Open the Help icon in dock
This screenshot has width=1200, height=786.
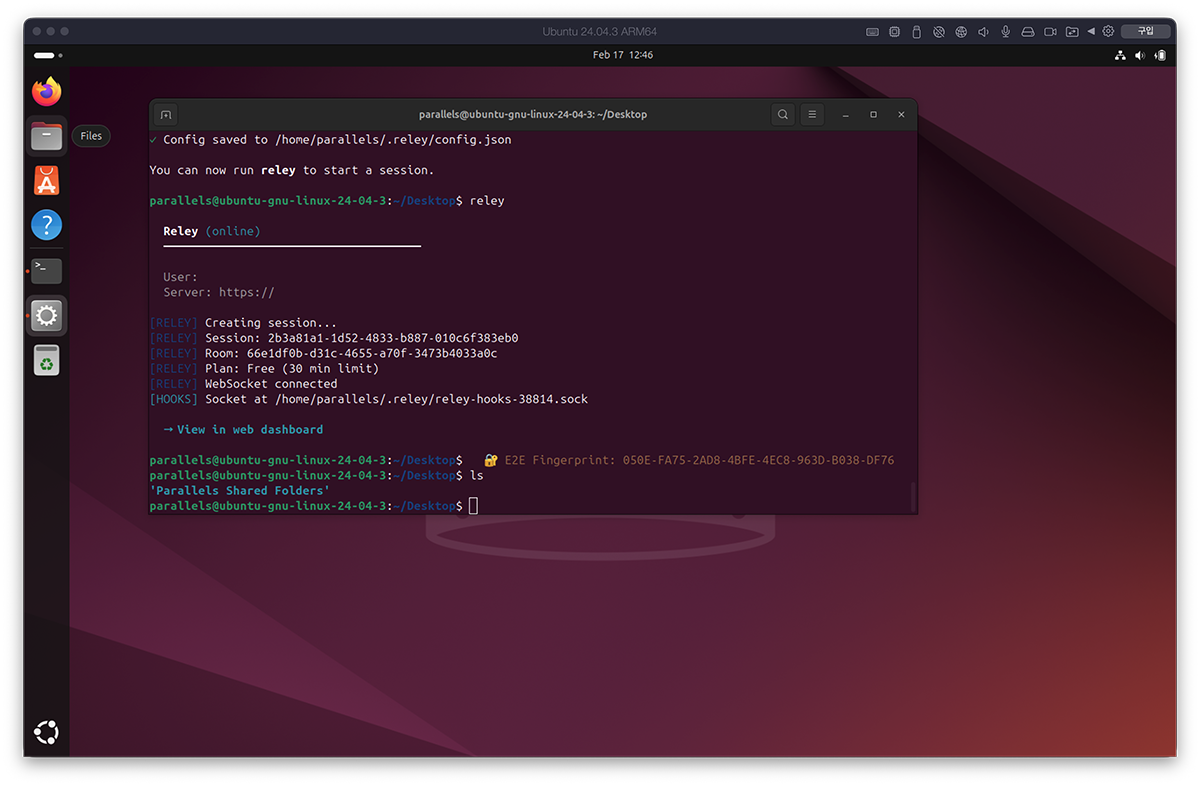46,225
